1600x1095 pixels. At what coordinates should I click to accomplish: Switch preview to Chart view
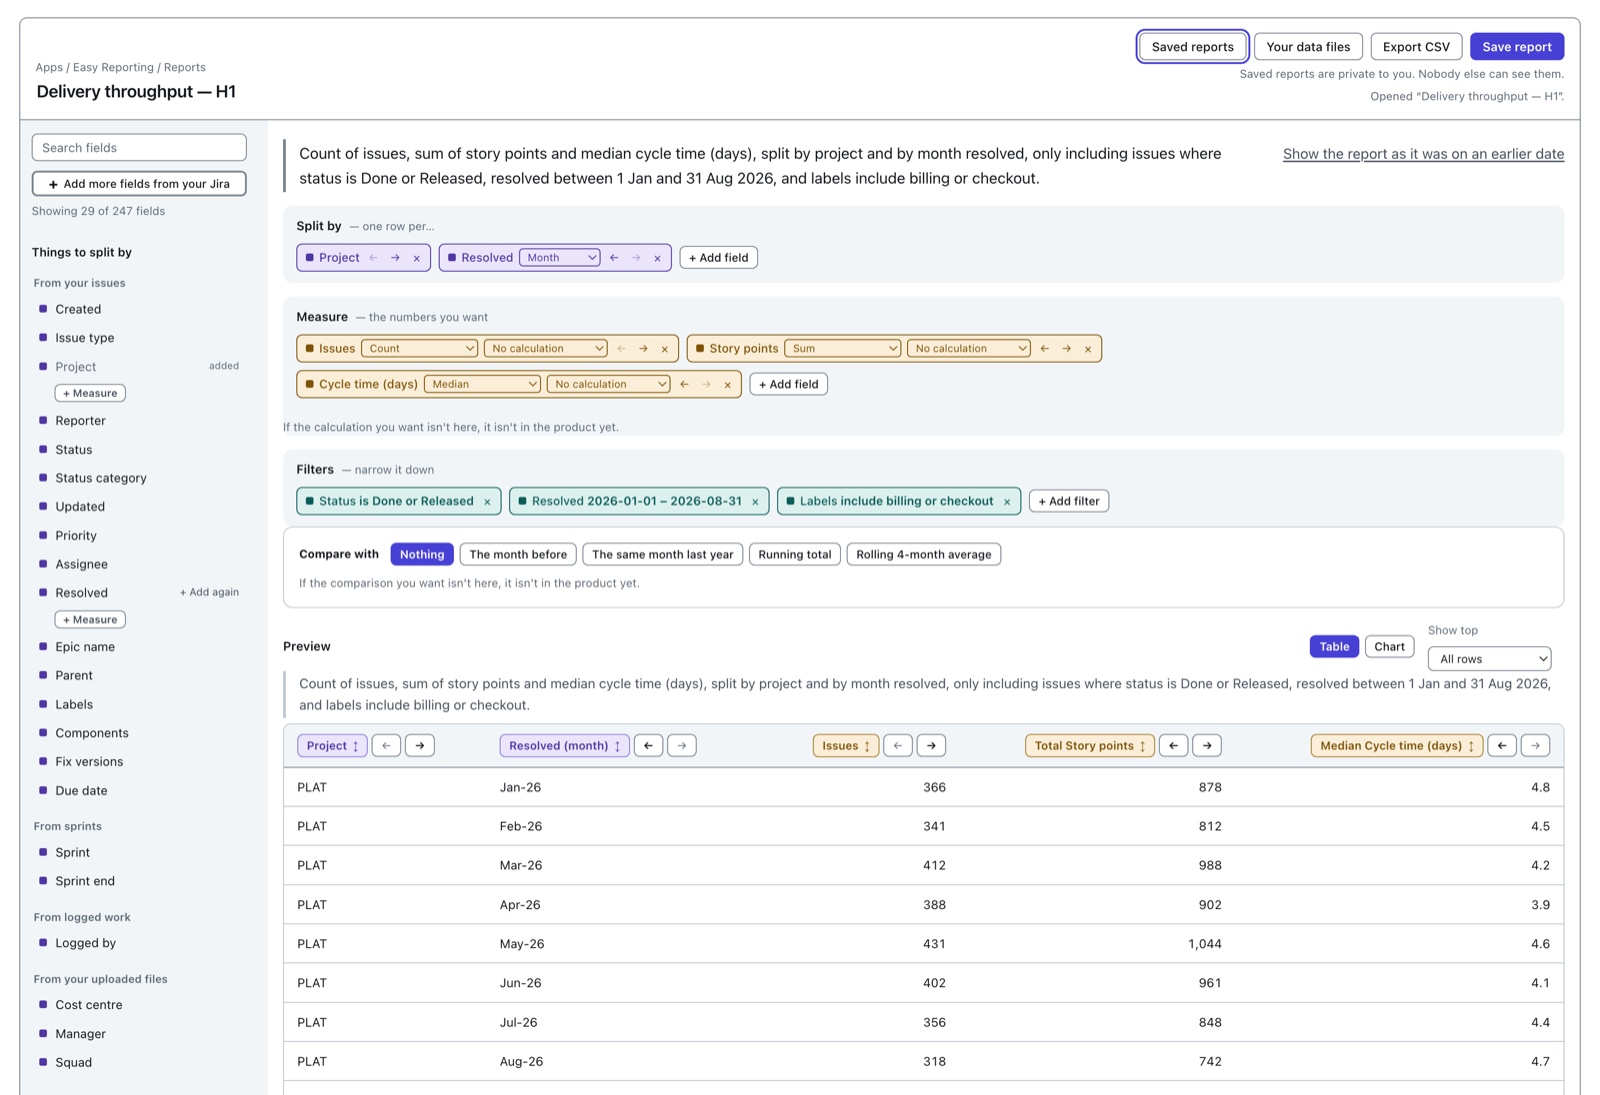[1390, 647]
